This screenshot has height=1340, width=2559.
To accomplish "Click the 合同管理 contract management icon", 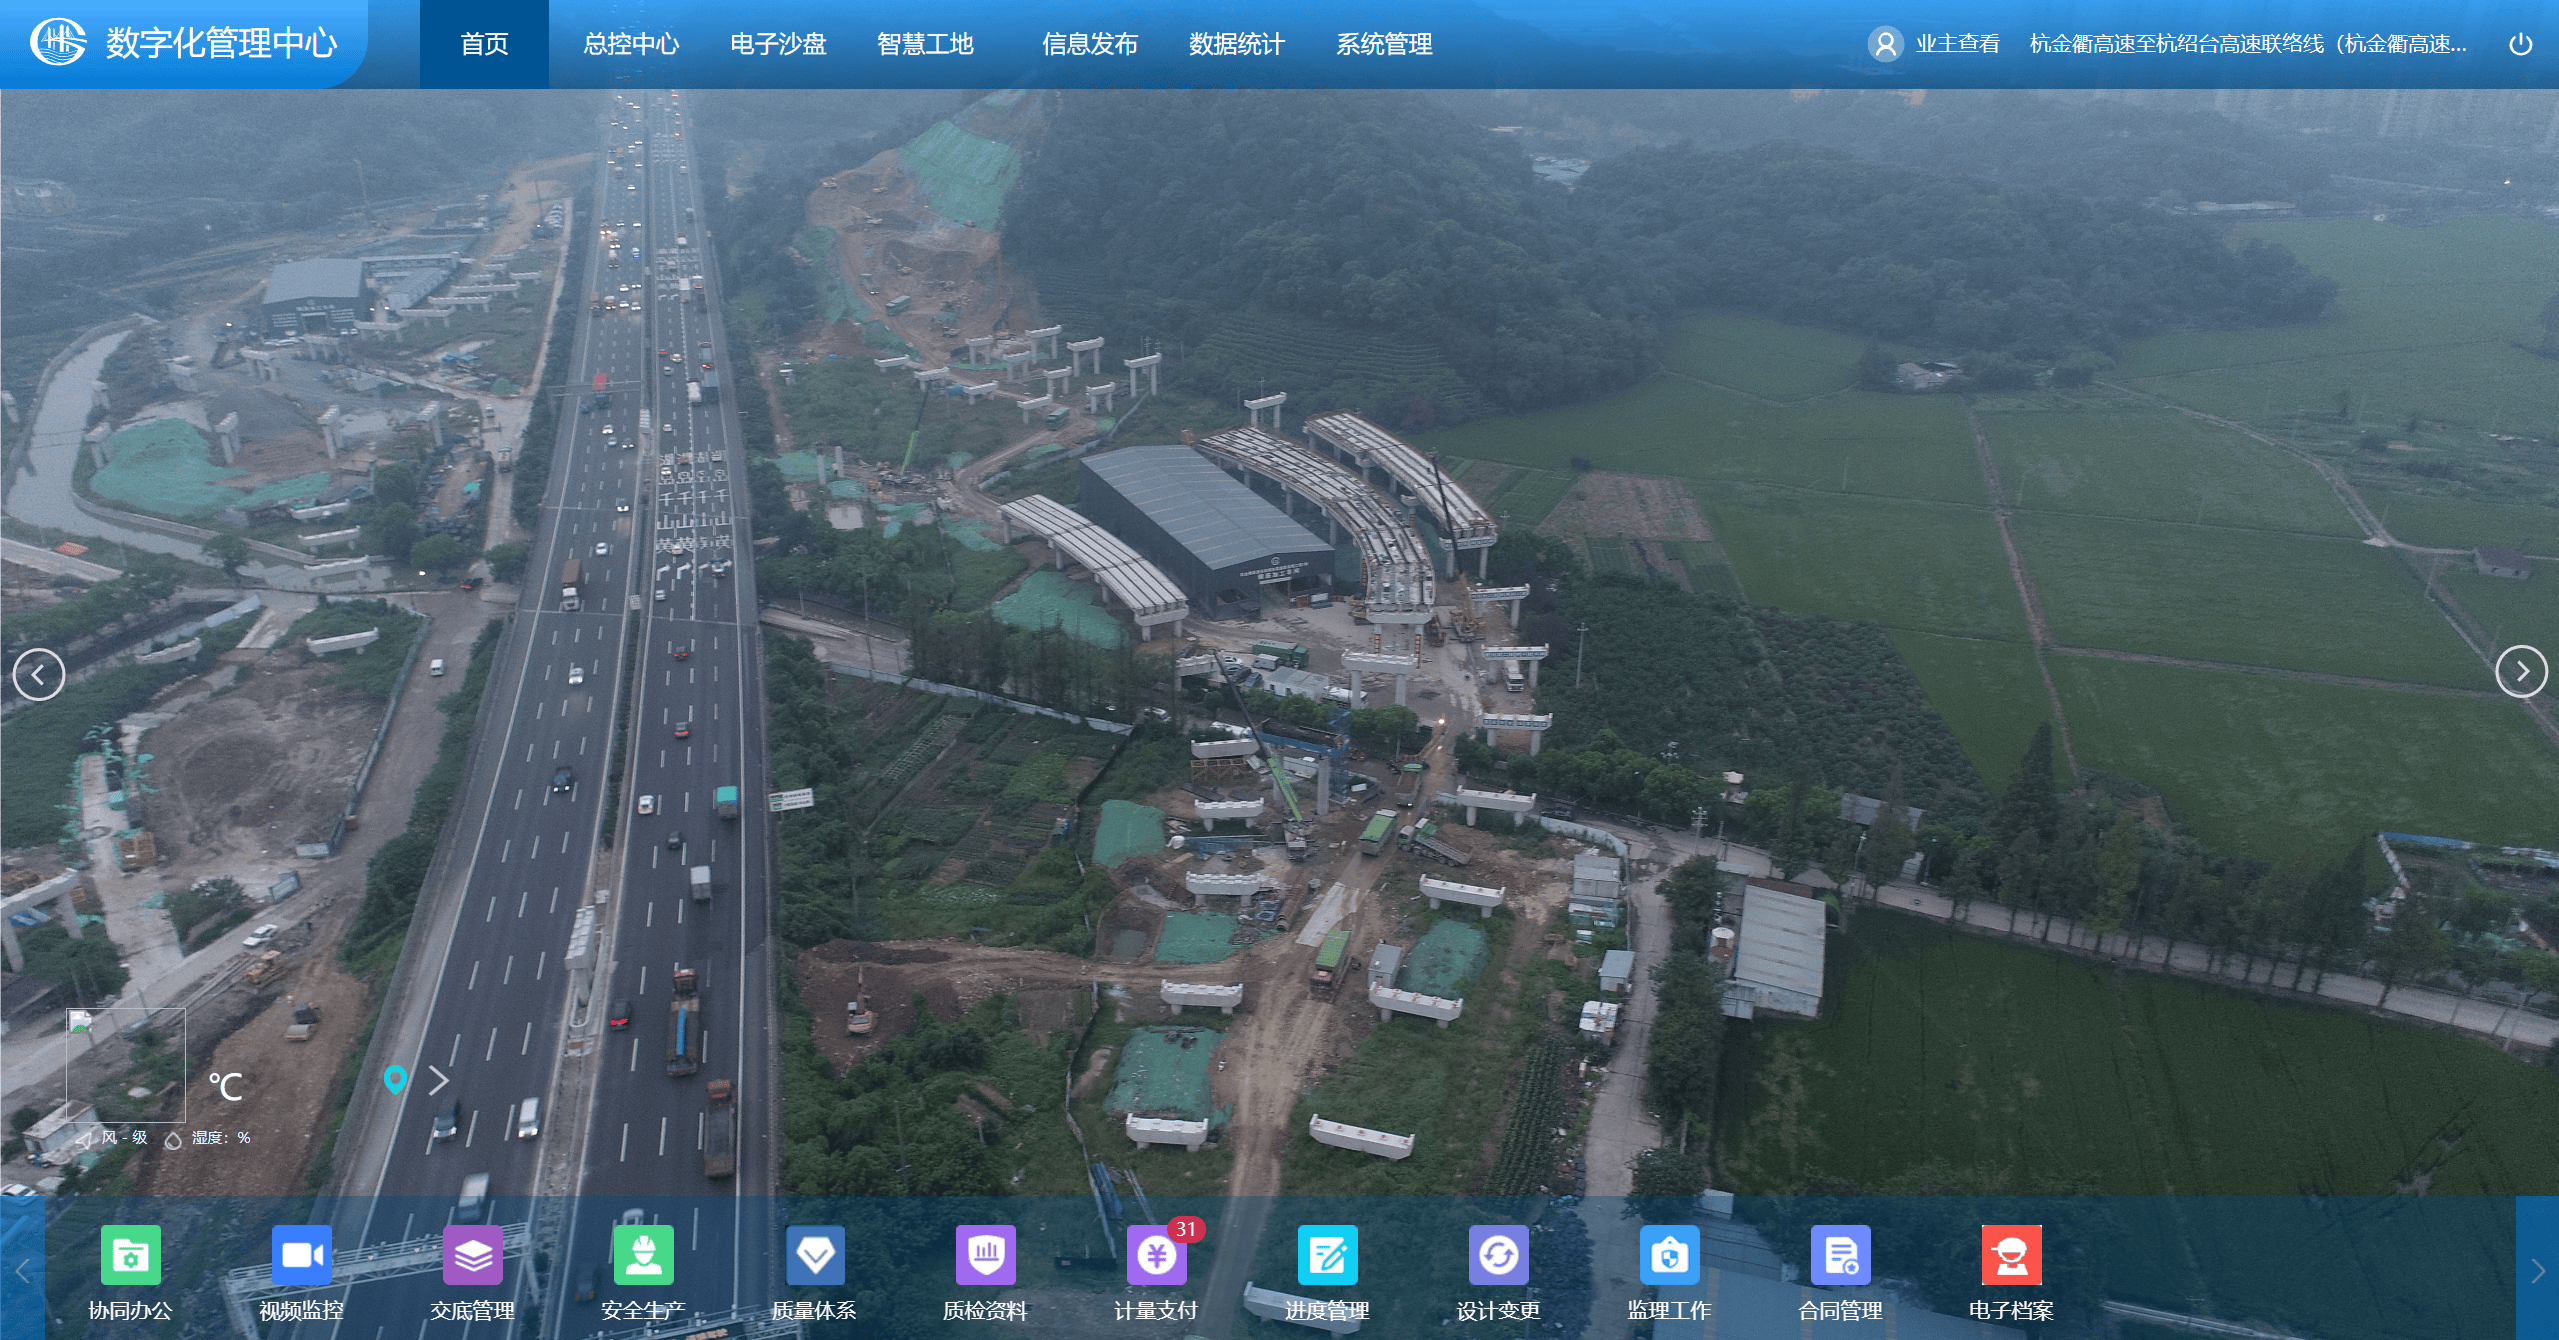I will pos(1842,1253).
